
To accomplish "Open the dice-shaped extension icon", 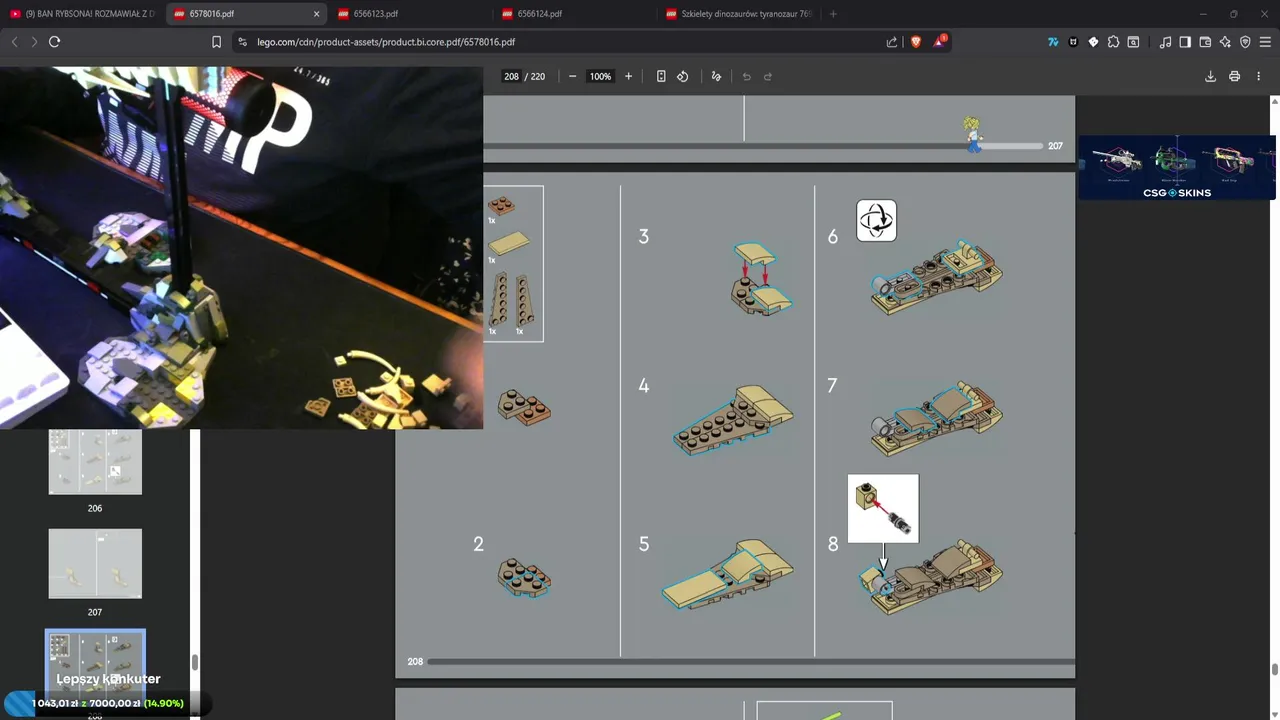I will [x=1093, y=42].
